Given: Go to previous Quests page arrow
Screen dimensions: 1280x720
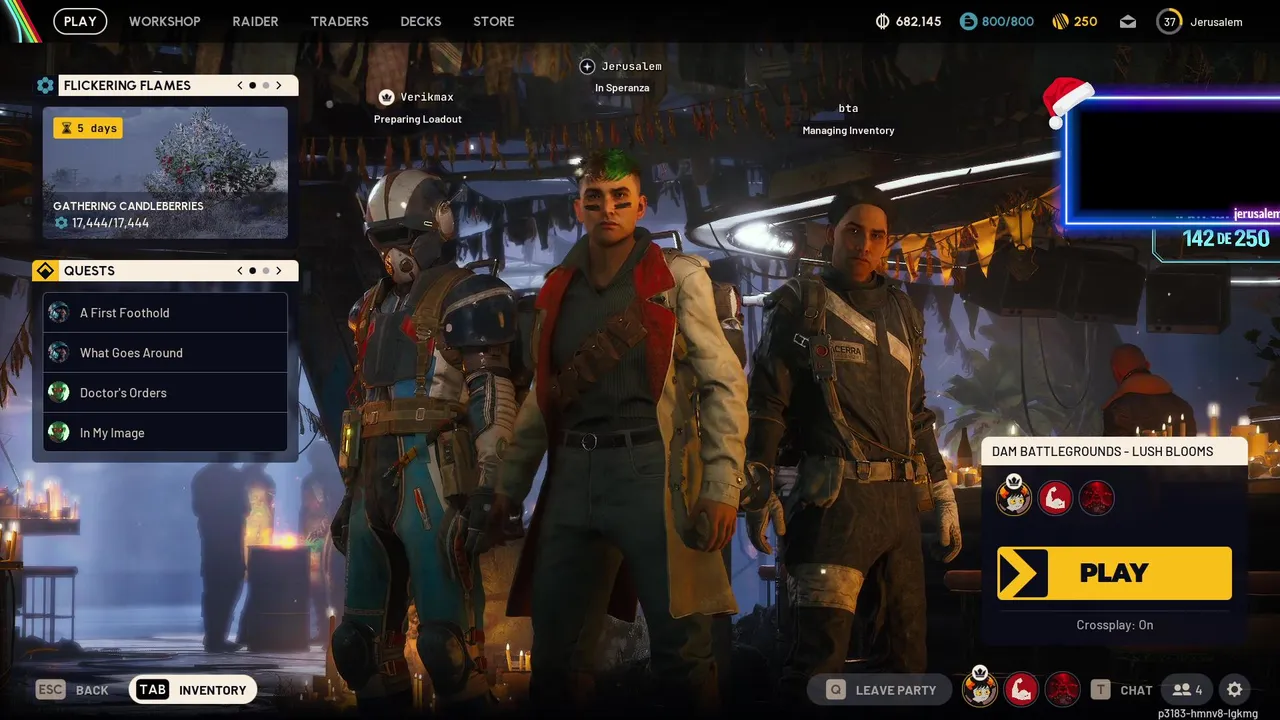Looking at the screenshot, I should [240, 271].
